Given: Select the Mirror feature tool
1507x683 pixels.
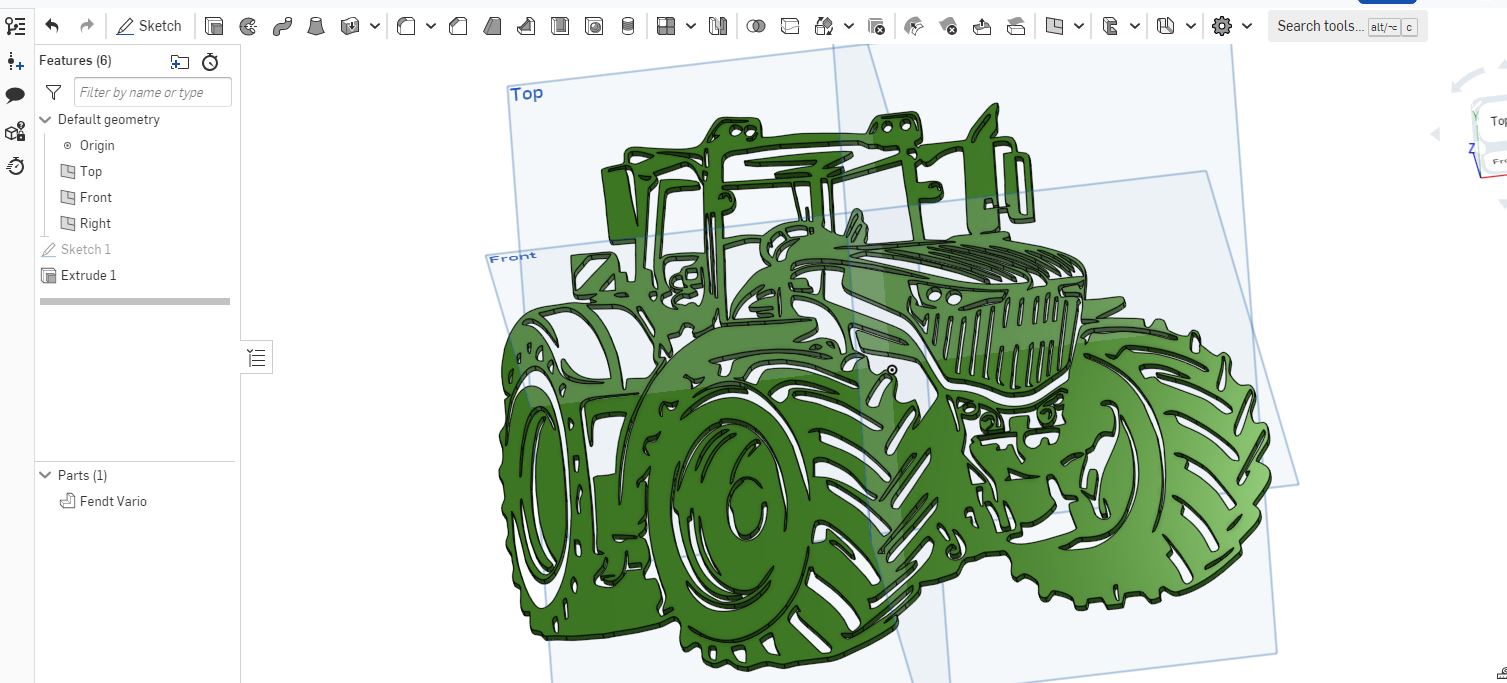Looking at the screenshot, I should pos(718,26).
